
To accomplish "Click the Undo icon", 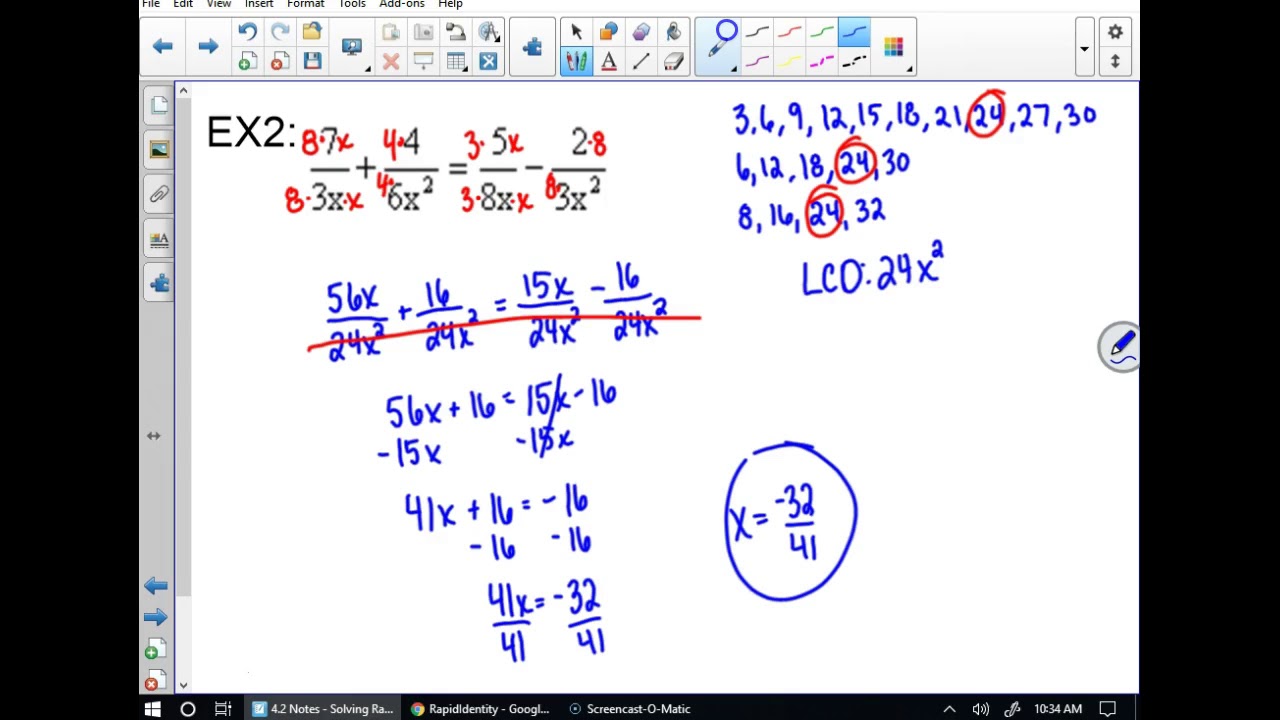I will click(x=247, y=32).
